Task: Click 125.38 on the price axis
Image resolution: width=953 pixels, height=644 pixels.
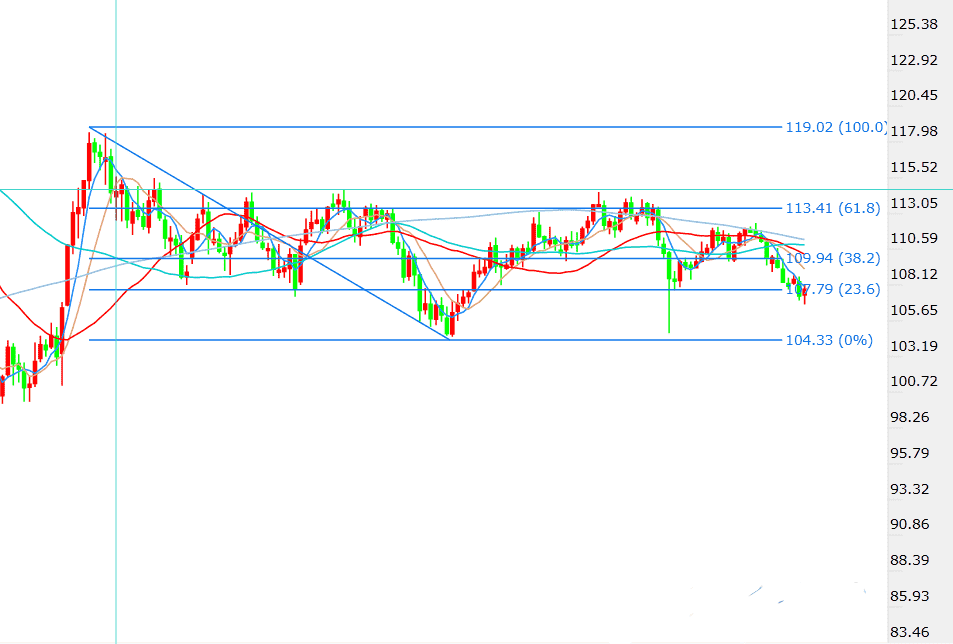Action: click(913, 24)
